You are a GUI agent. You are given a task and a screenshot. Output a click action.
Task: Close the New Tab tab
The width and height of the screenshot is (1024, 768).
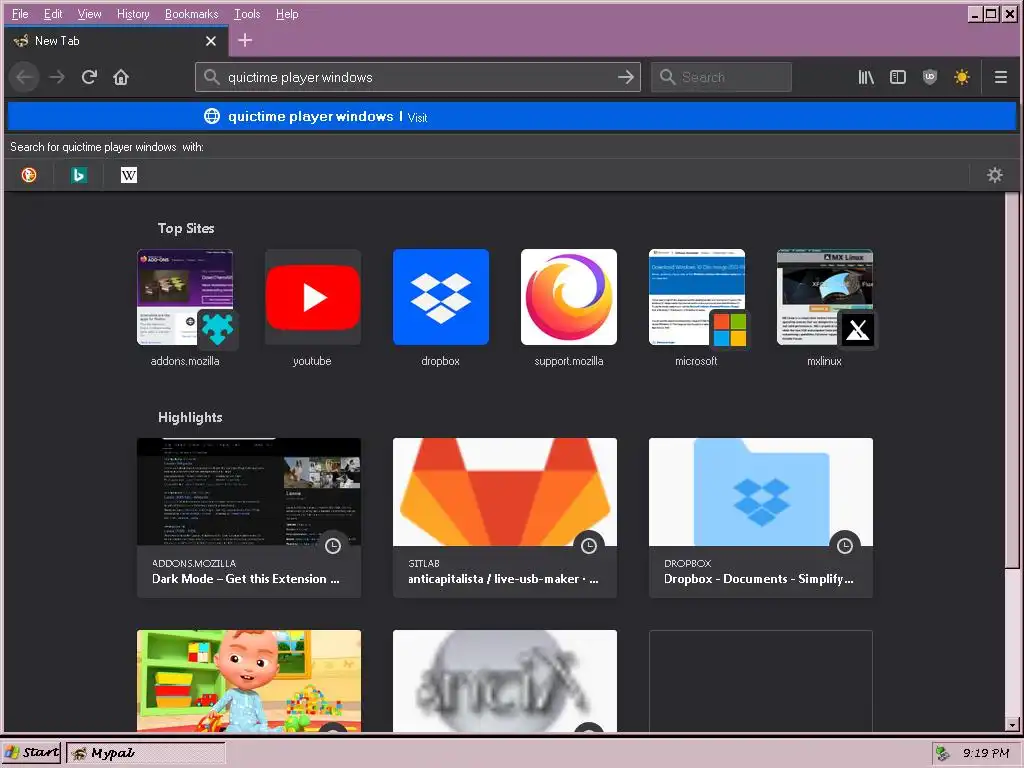pyautogui.click(x=211, y=41)
